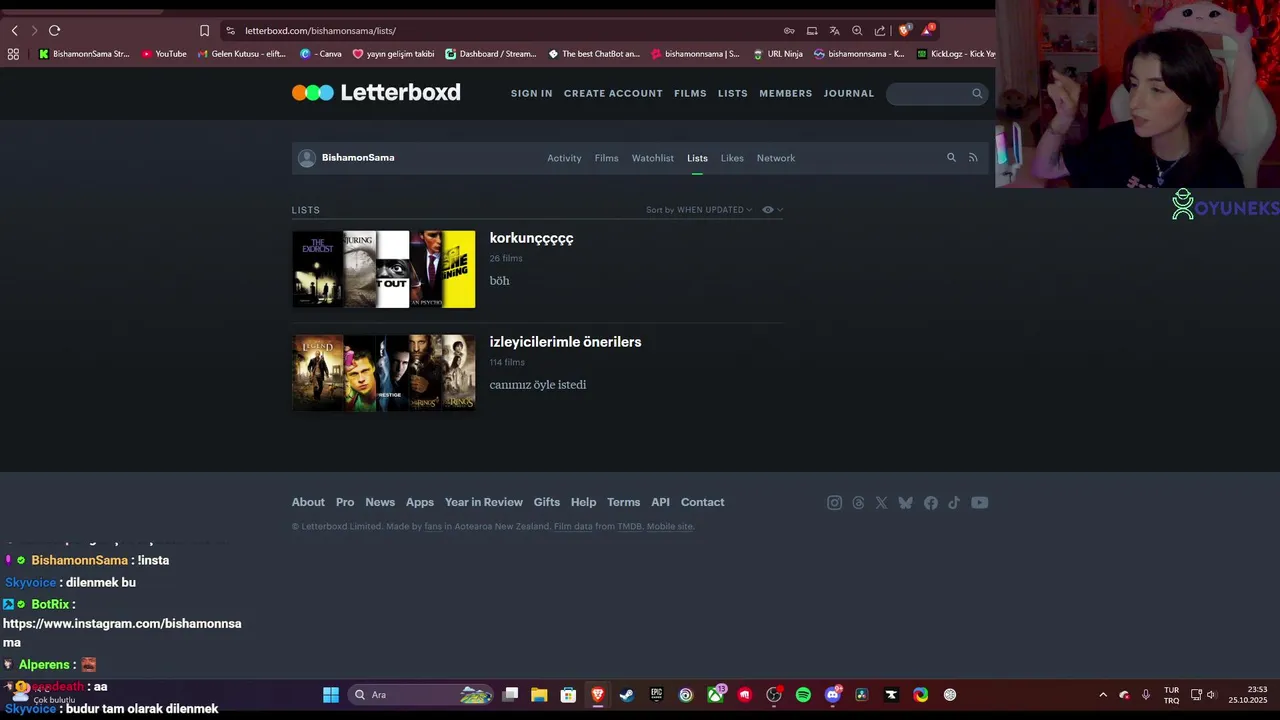
Task: Open Letterboxd YouTube footer icon
Action: (980, 503)
